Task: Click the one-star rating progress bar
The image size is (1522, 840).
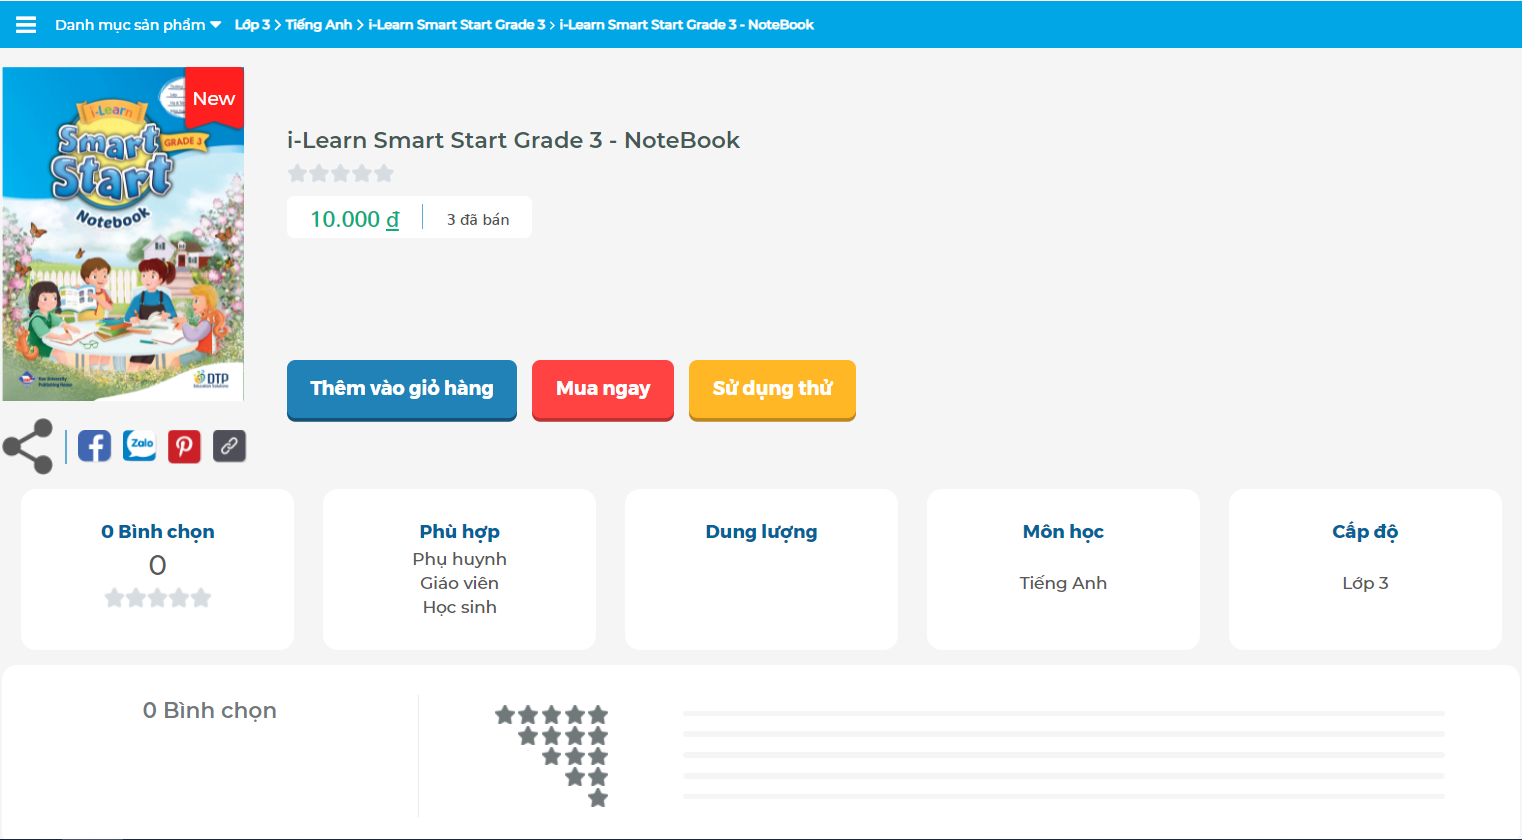Action: coord(1064,797)
